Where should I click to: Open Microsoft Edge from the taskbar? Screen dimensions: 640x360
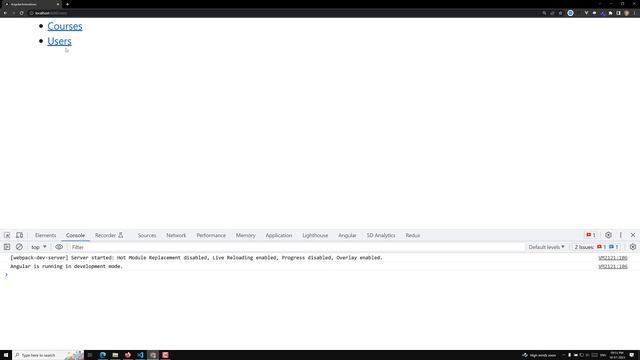coord(102,355)
